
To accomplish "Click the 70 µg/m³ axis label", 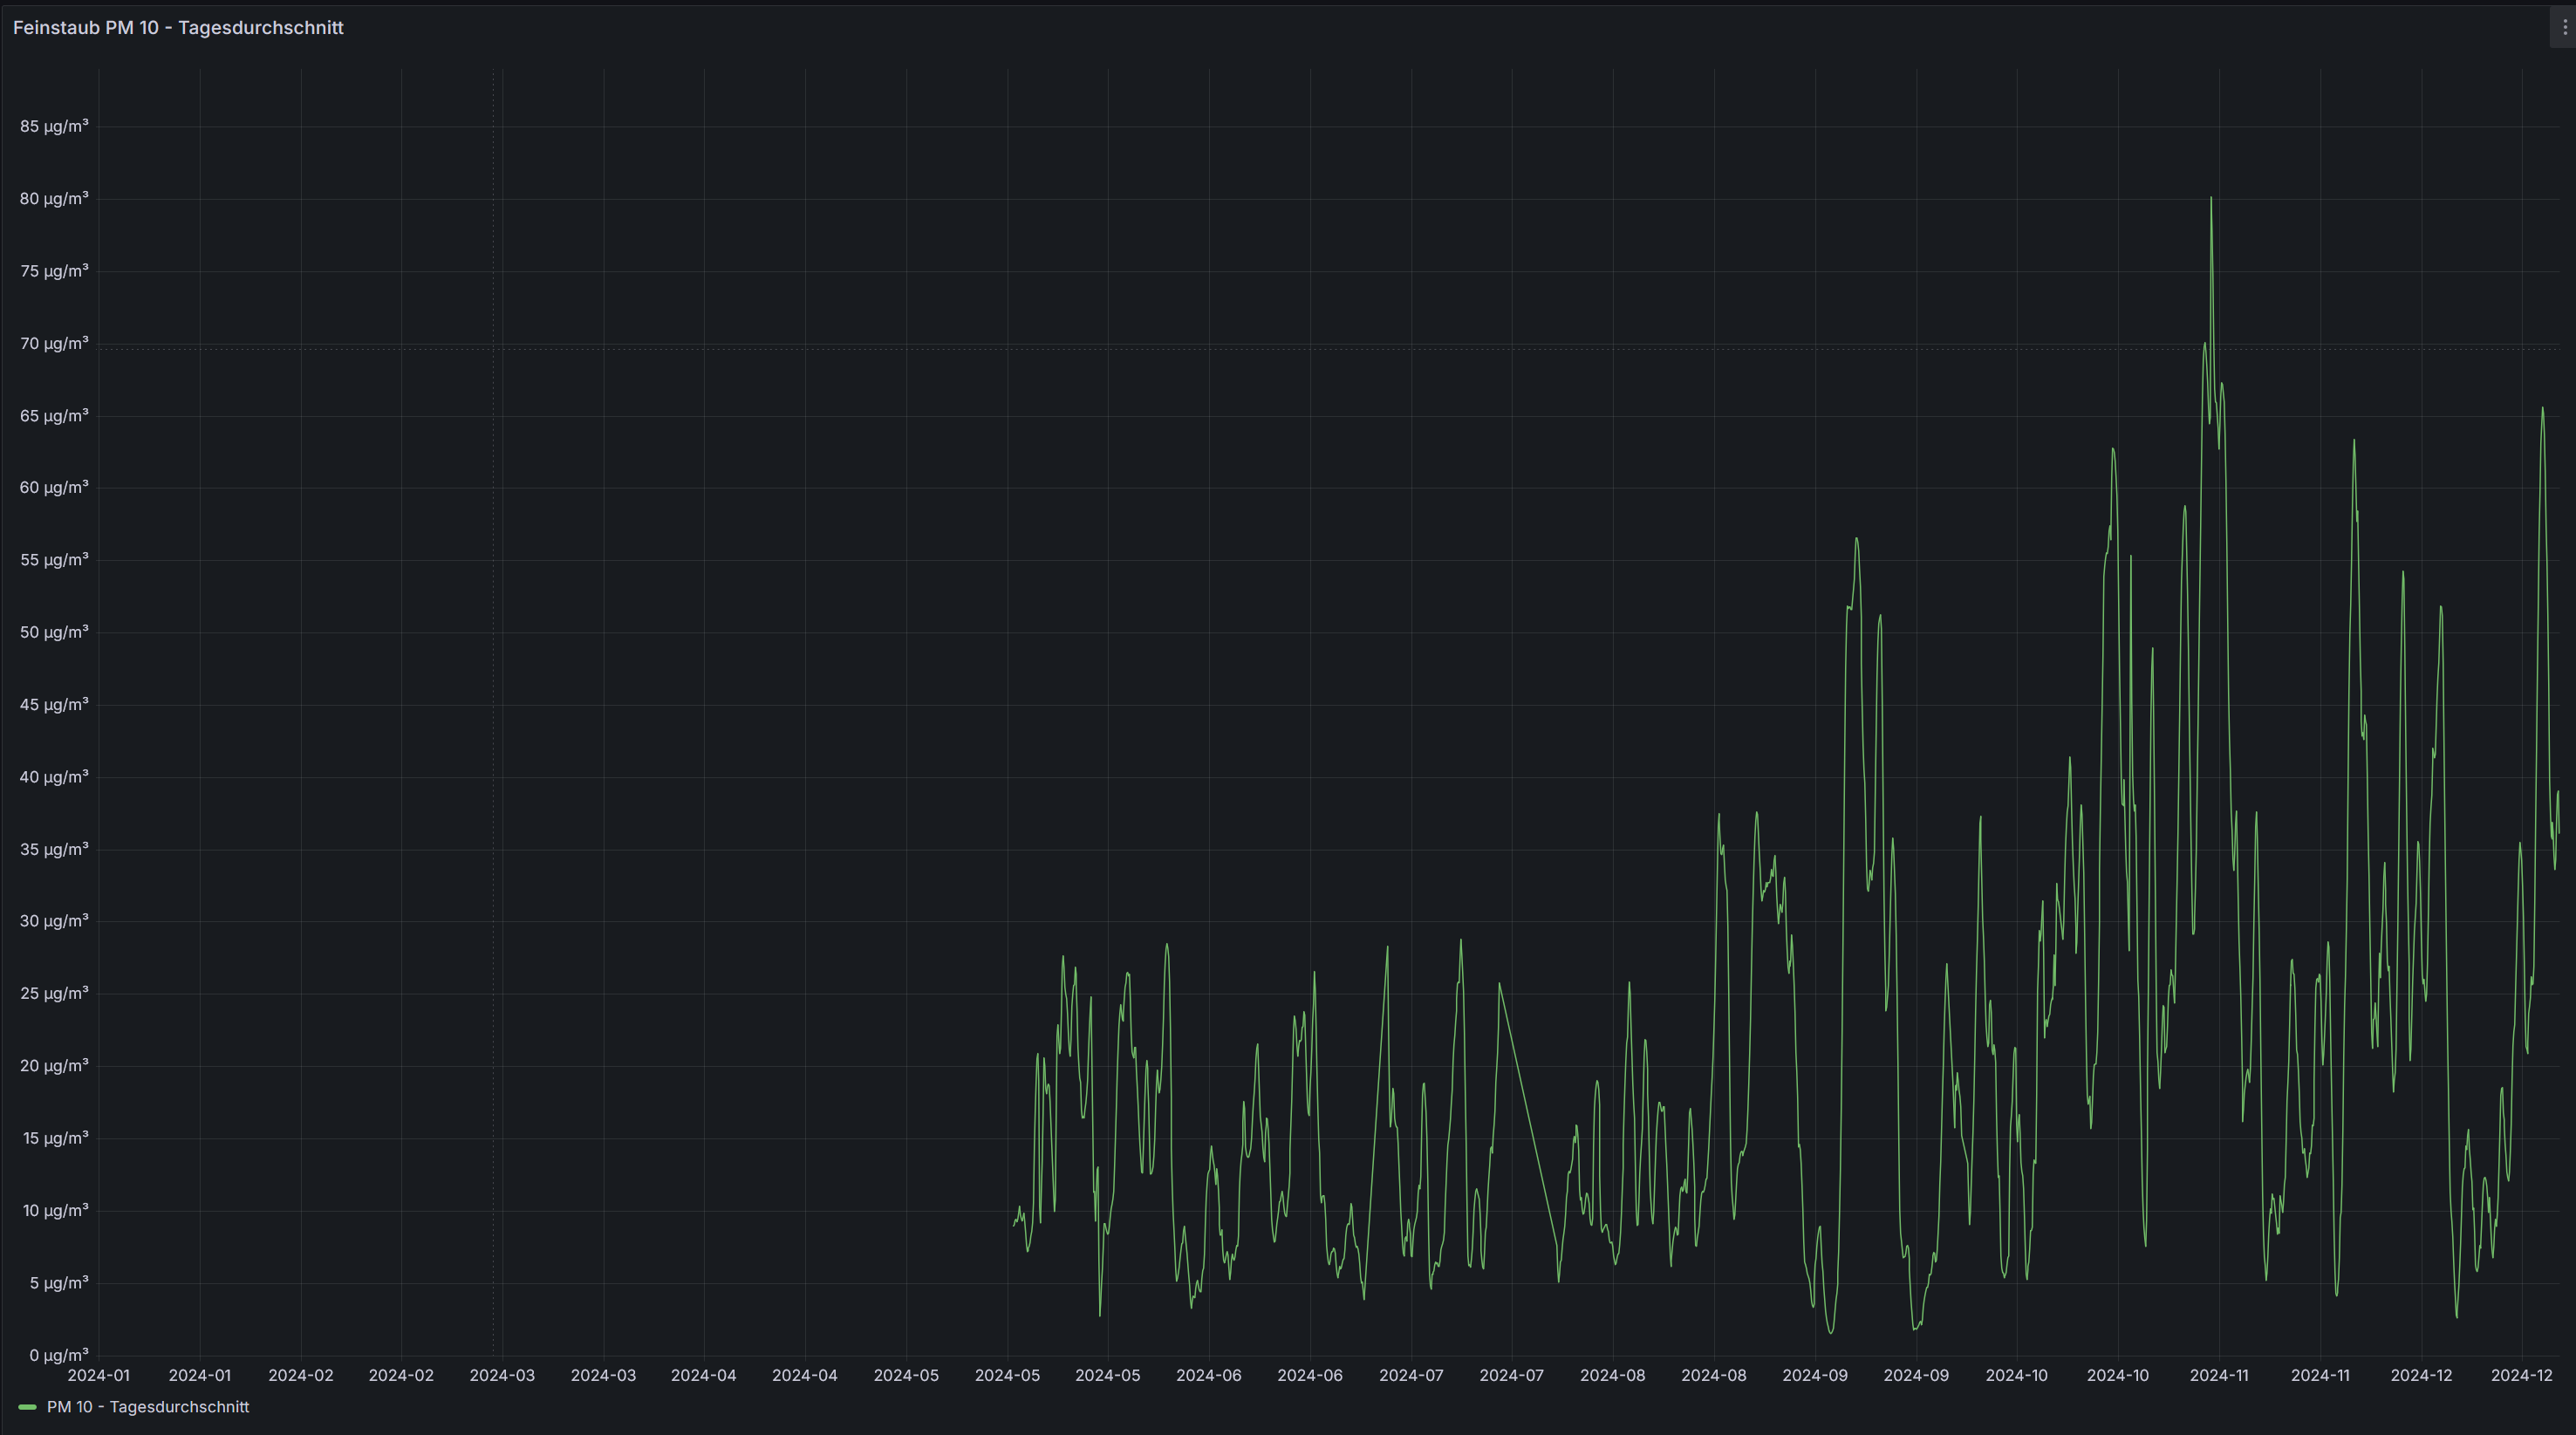I will (54, 343).
